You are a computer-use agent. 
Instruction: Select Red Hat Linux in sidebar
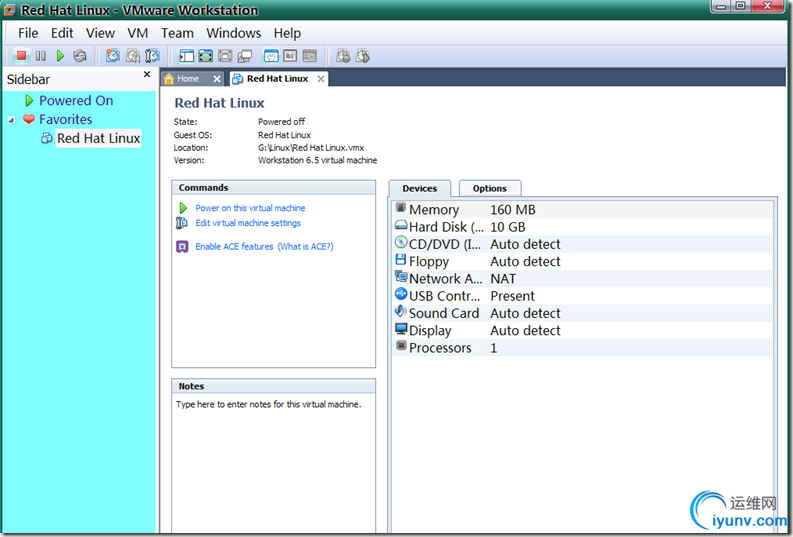click(x=98, y=138)
